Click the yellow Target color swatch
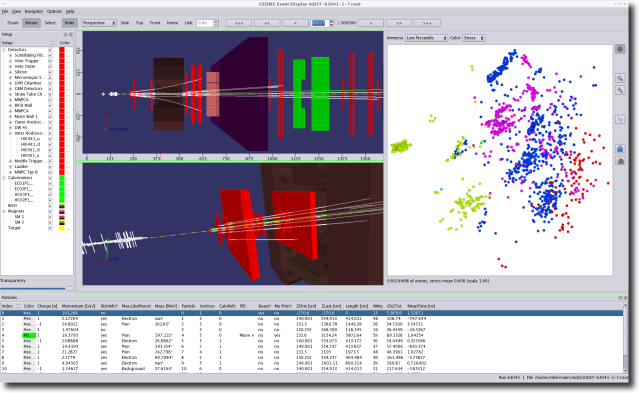 (x=62, y=228)
